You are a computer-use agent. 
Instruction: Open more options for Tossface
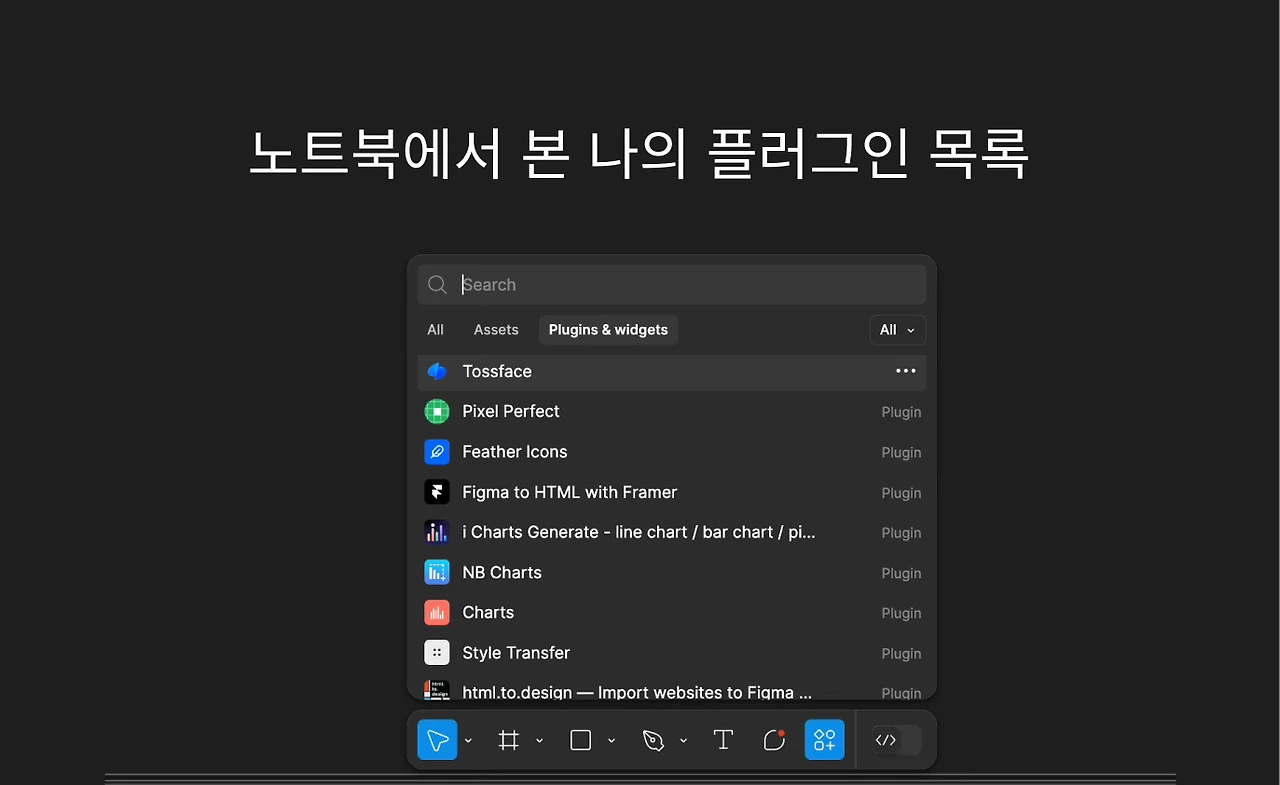click(906, 371)
